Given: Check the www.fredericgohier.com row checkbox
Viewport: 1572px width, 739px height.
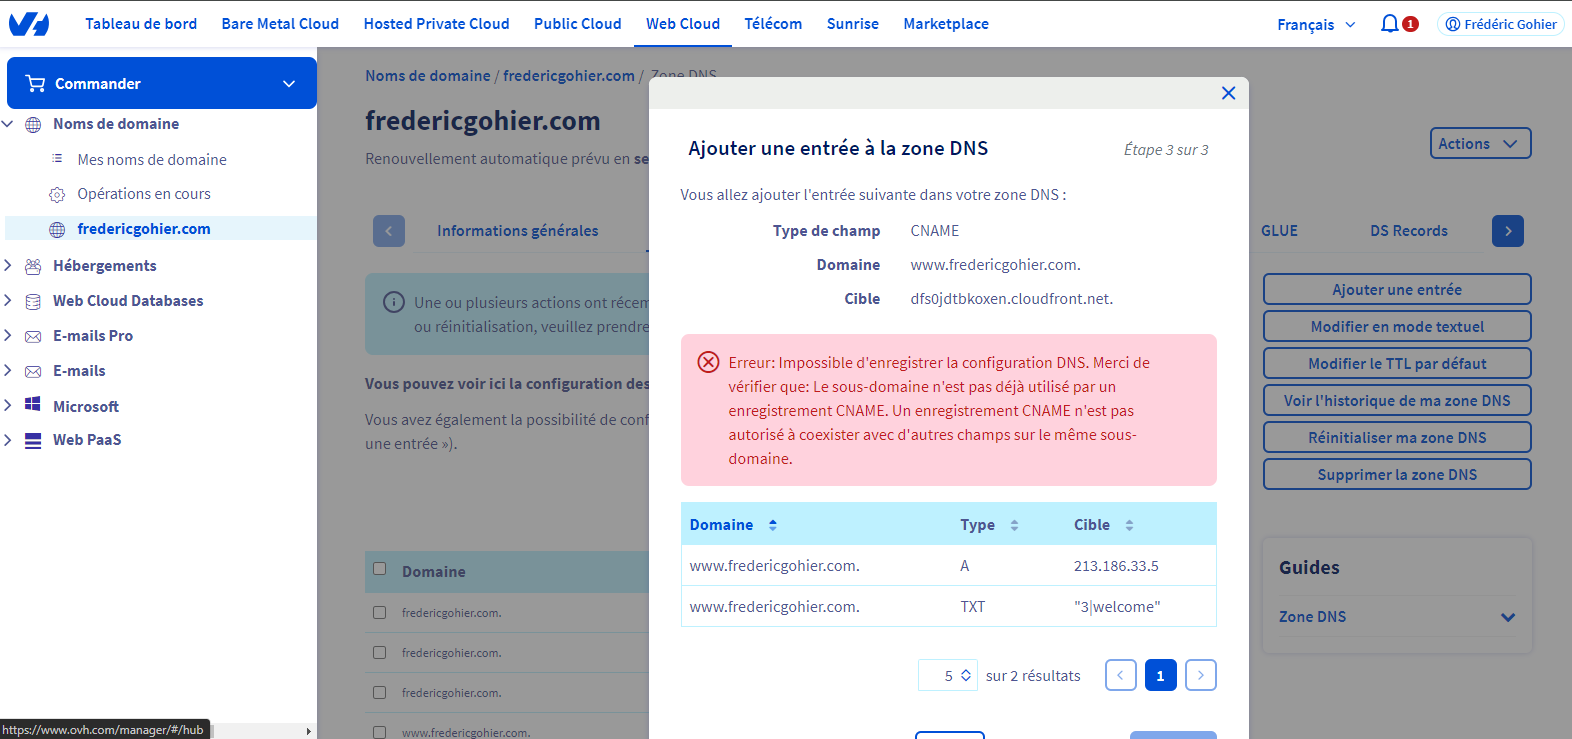Looking at the screenshot, I should click(x=380, y=732).
